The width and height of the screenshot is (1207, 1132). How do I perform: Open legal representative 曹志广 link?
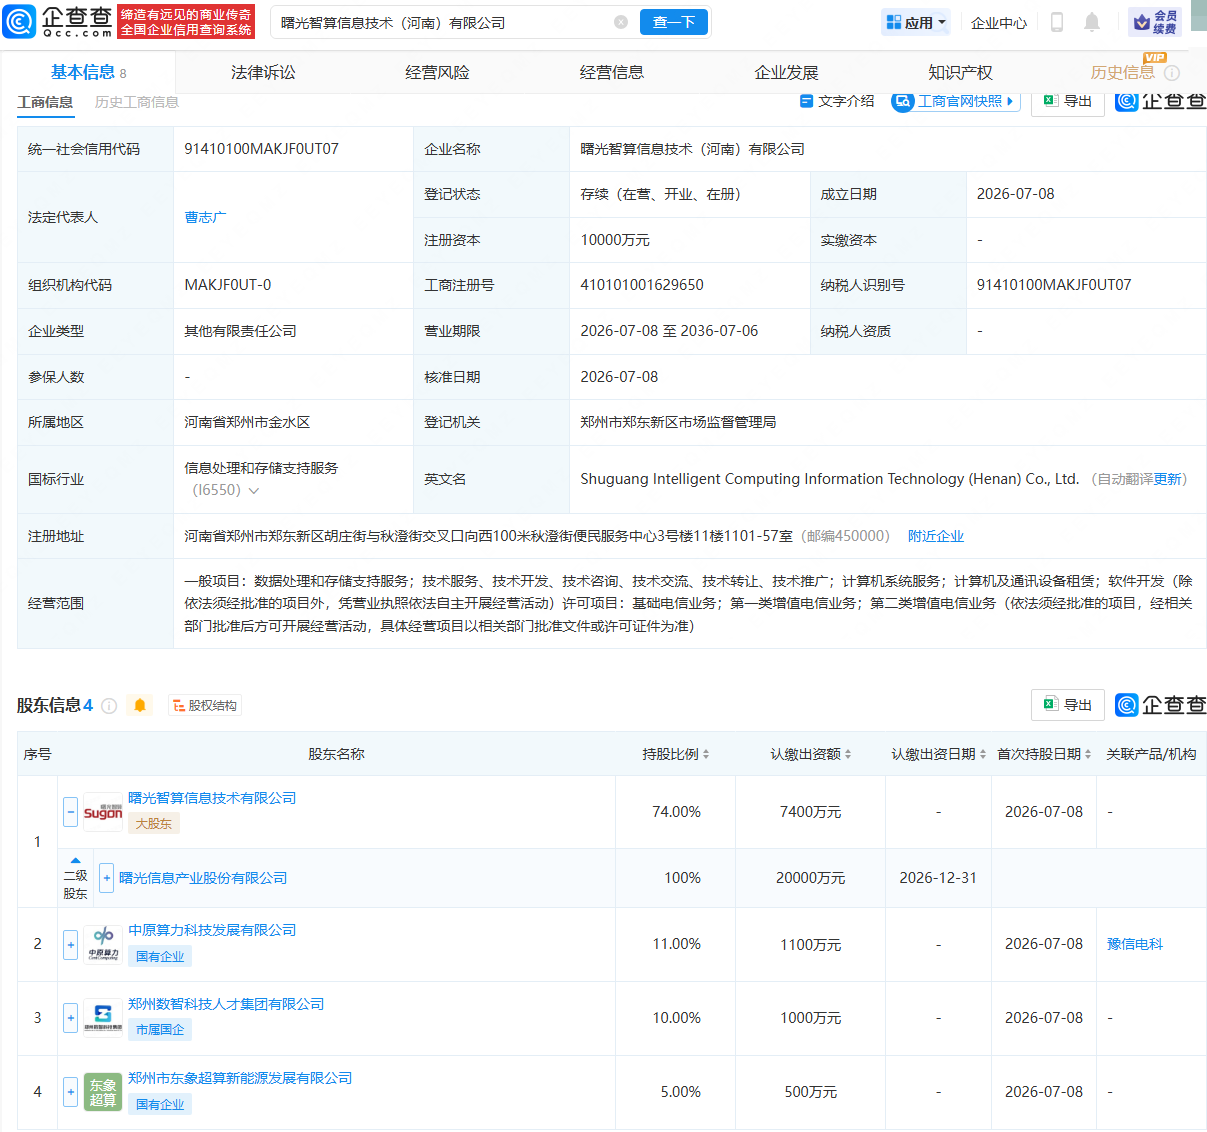coord(205,217)
